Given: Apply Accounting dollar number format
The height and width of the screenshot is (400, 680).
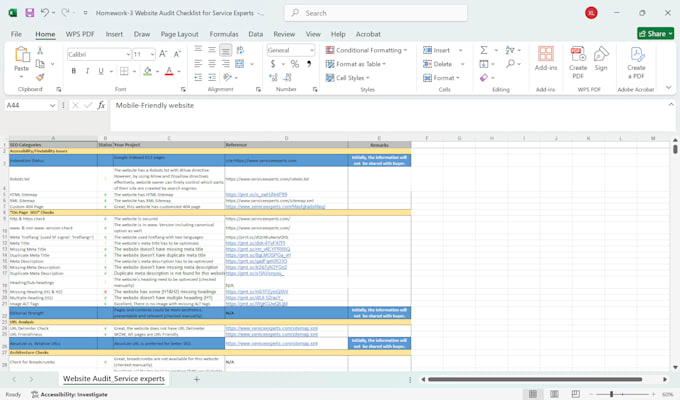Looking at the screenshot, I should coord(273,64).
